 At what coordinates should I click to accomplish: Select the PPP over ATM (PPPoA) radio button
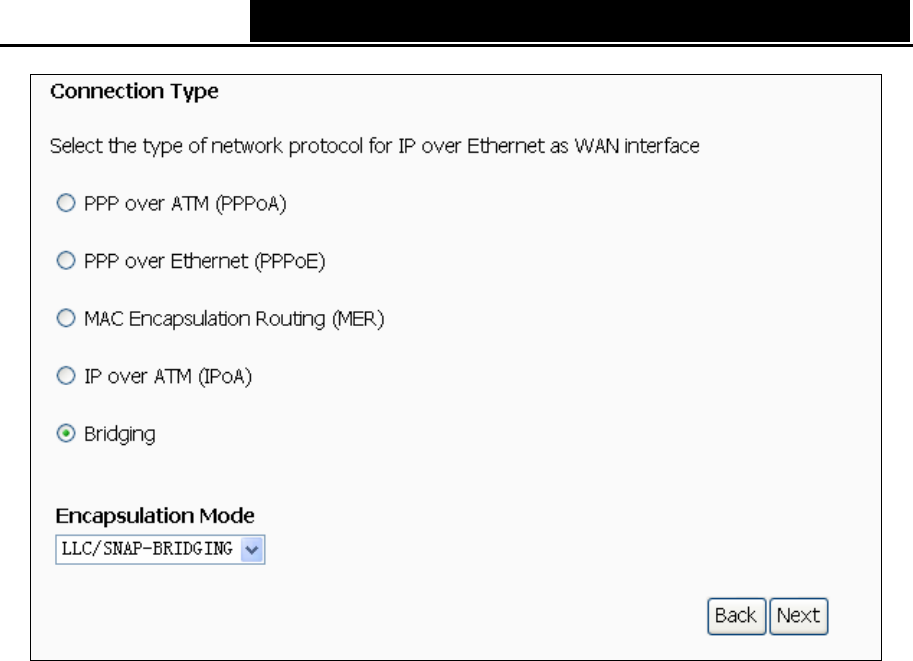pos(66,203)
